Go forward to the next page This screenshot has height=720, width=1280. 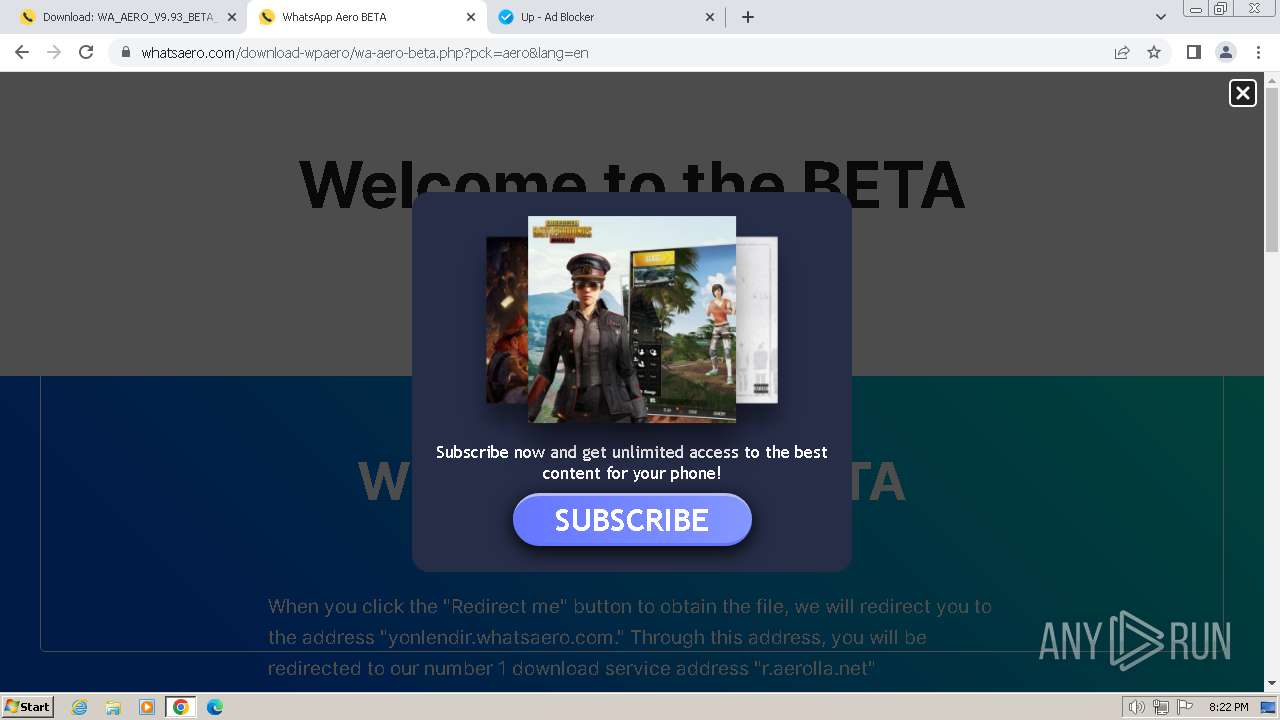coord(54,52)
